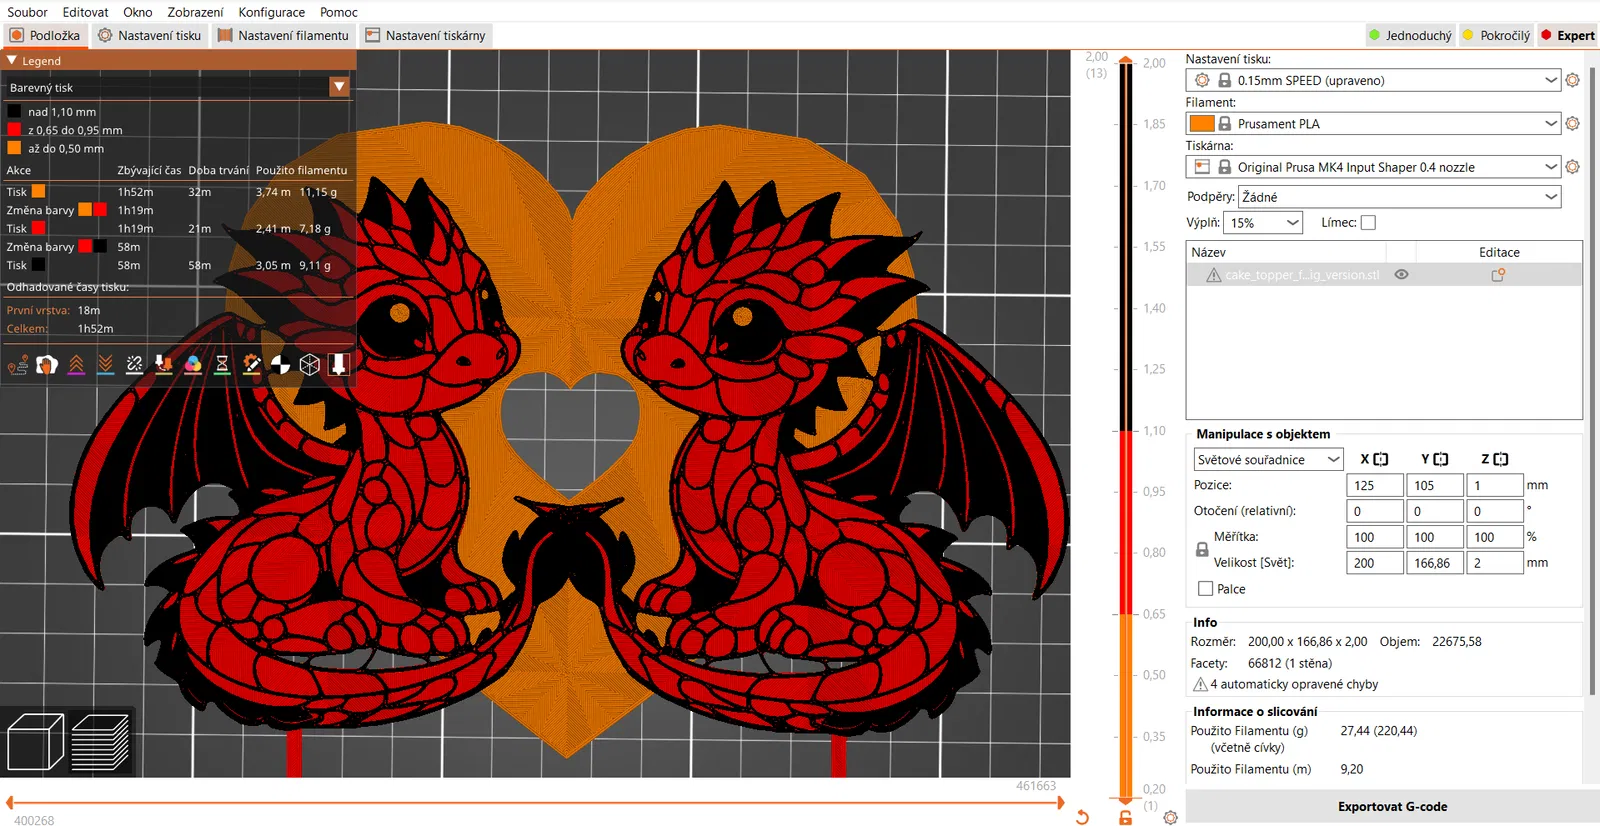
Task: Open the Výplň infill percentage dropdown
Action: (1264, 223)
